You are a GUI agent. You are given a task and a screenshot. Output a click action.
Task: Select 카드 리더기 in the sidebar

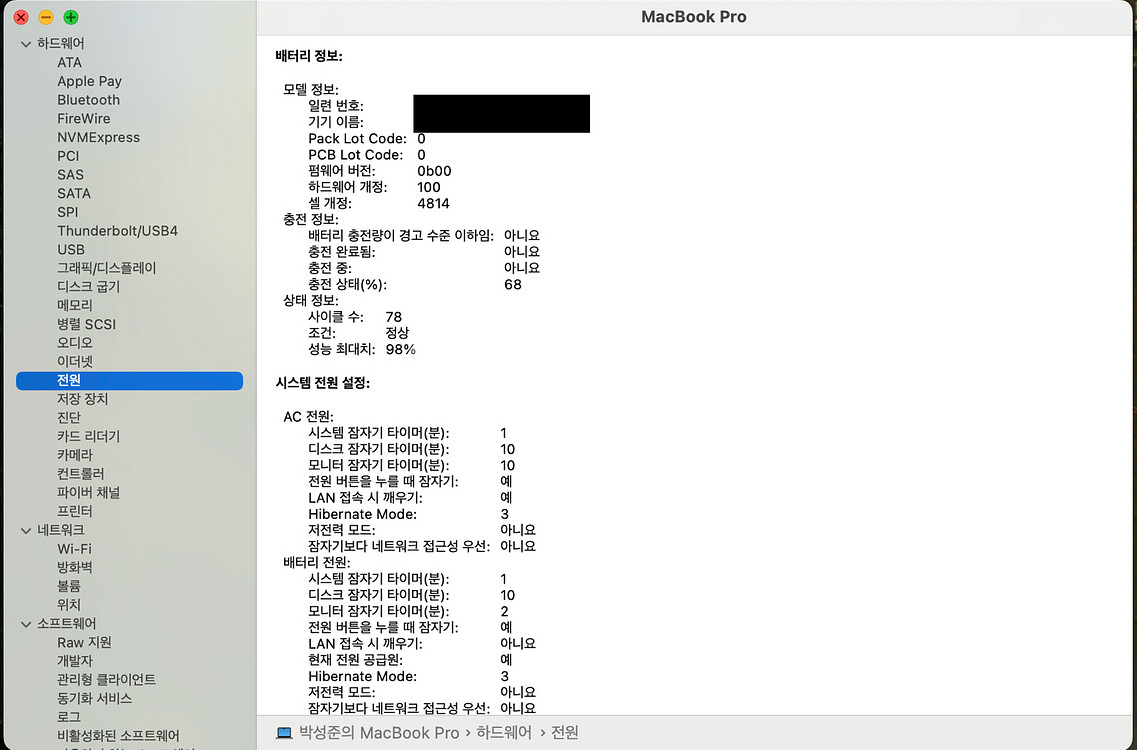pyautogui.click(x=88, y=437)
